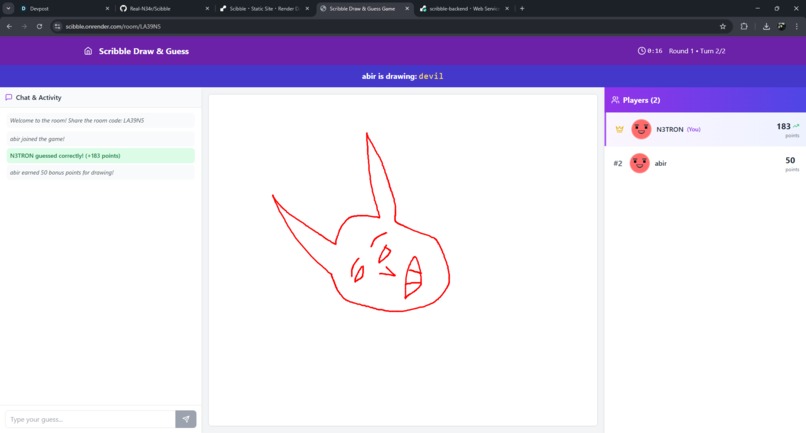Click the Scribble Draw & Guess title
The image size is (806, 433).
(143, 51)
